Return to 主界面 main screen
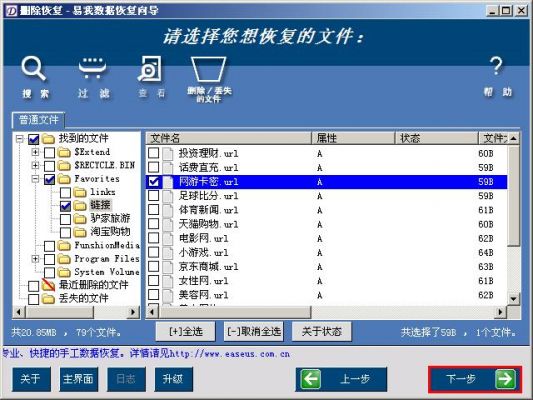The height and width of the screenshot is (400, 533). pyautogui.click(x=79, y=379)
